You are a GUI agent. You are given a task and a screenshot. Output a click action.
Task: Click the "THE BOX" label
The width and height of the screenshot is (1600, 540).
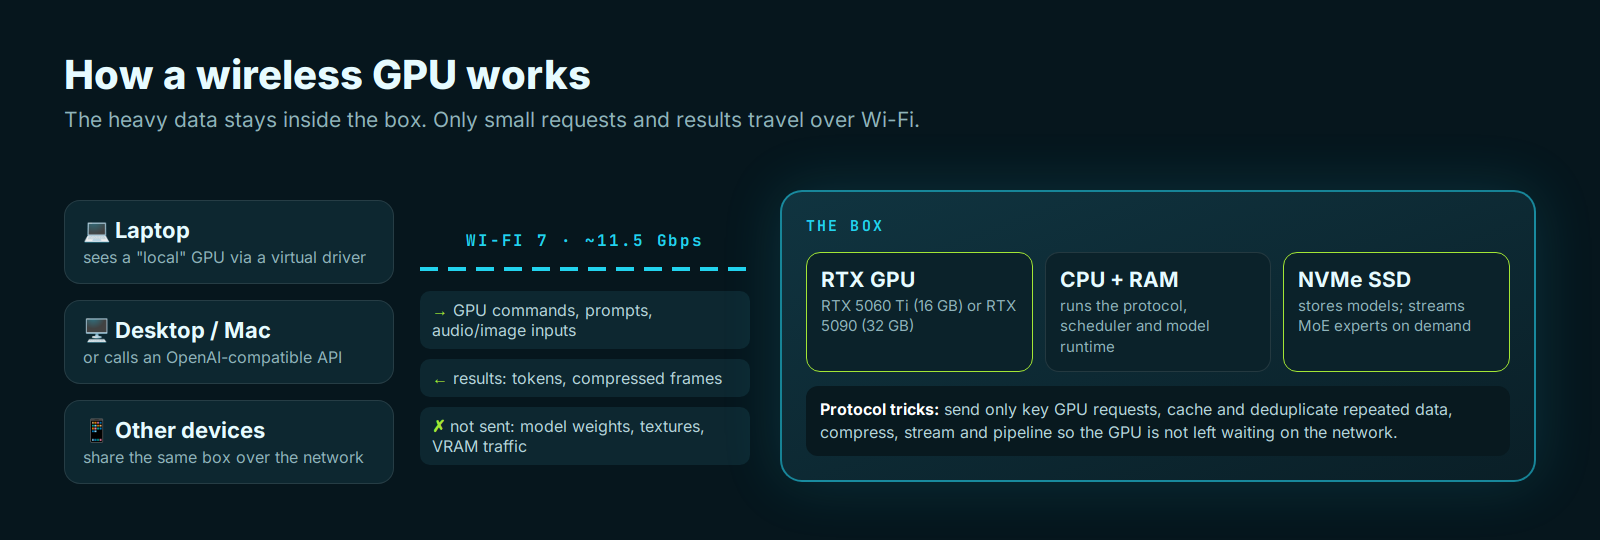click(x=845, y=226)
